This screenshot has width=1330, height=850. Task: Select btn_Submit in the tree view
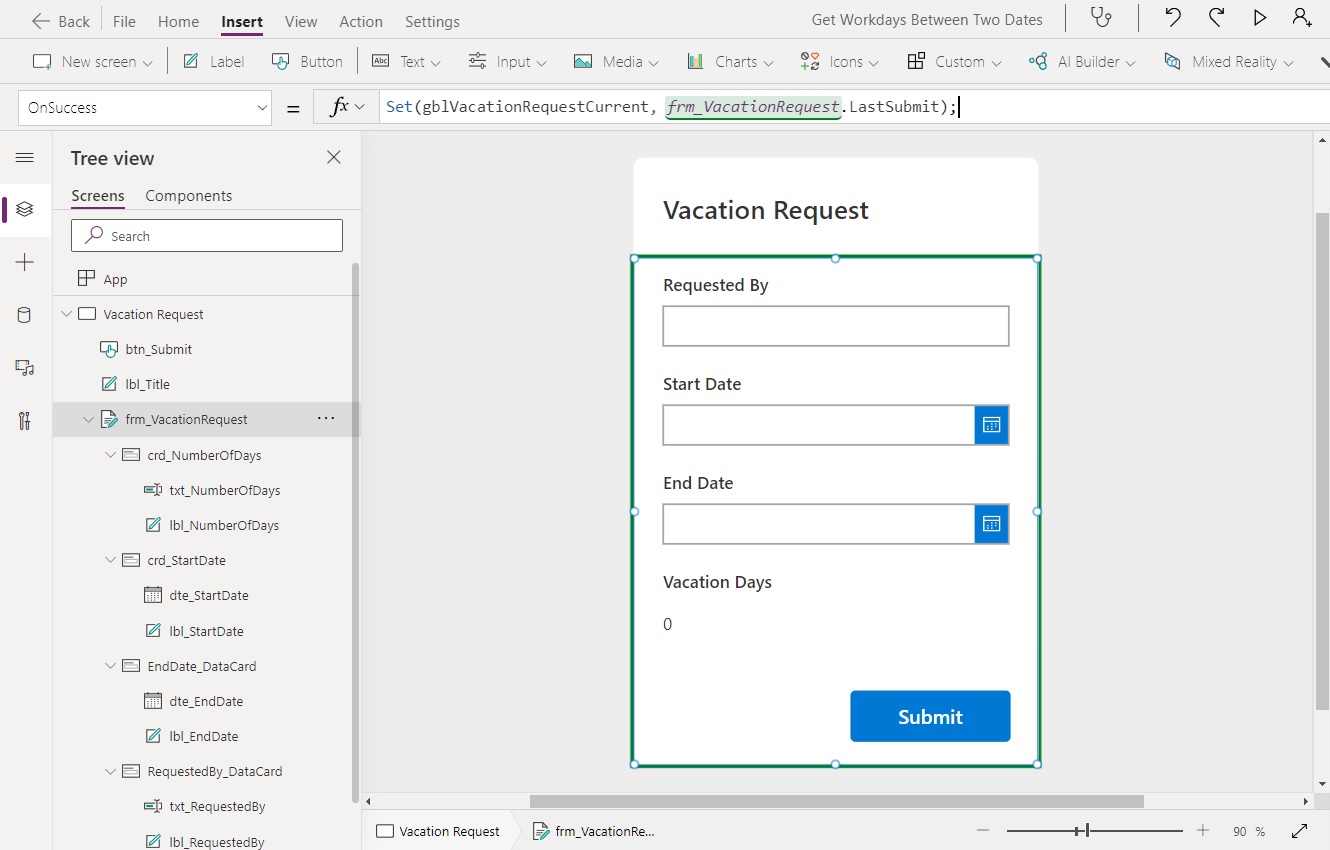tap(160, 349)
